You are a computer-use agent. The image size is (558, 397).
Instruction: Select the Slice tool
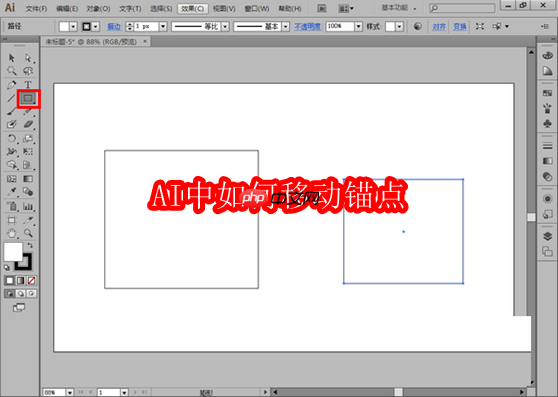click(28, 220)
